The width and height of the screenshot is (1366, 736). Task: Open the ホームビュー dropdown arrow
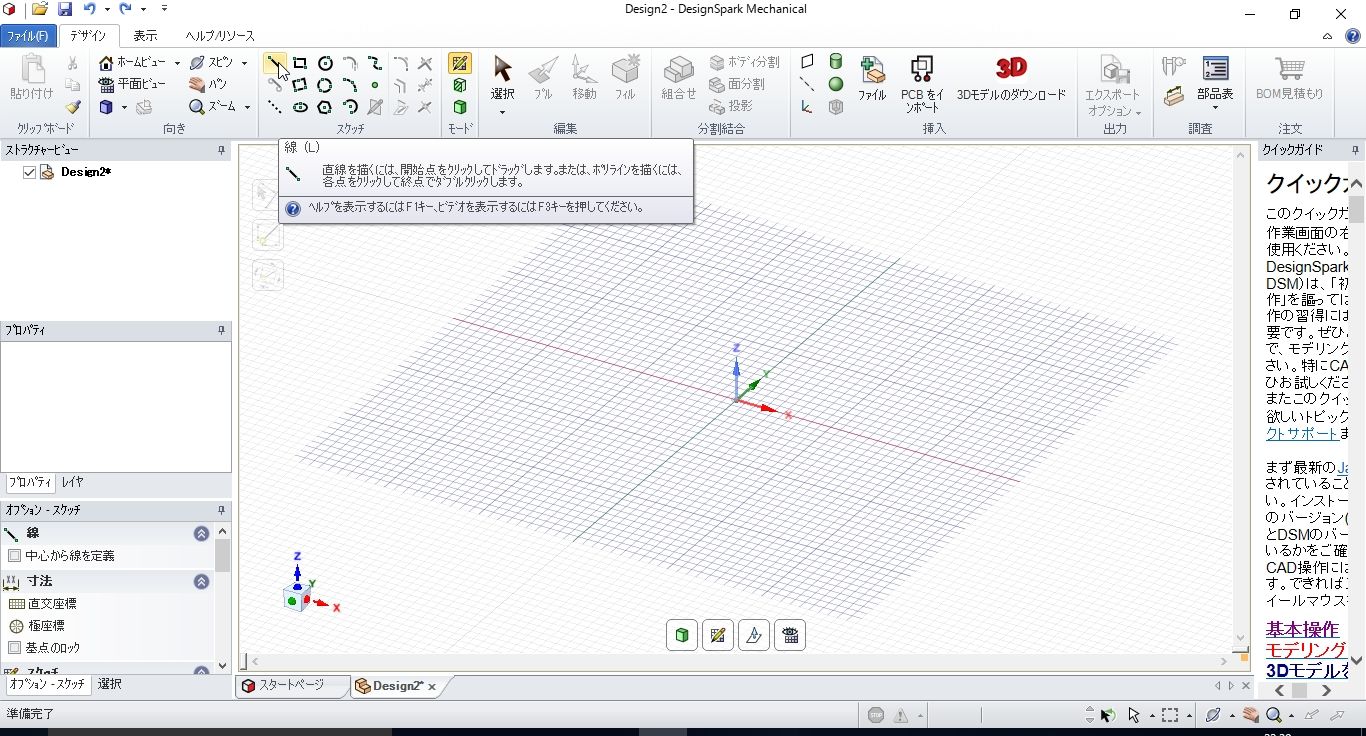pyautogui.click(x=177, y=63)
